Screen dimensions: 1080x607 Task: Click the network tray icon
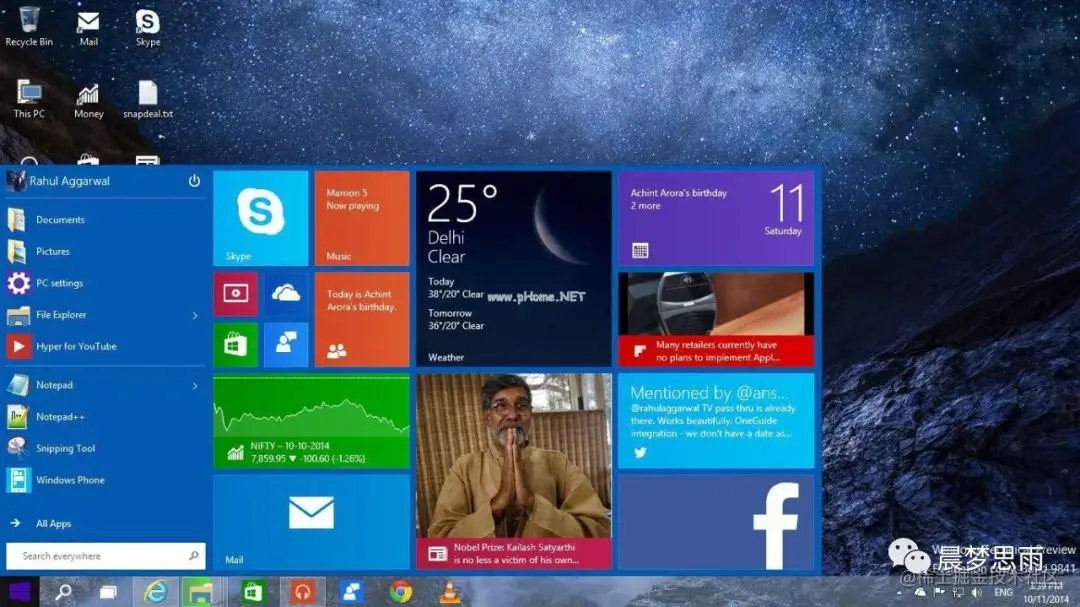coord(958,593)
